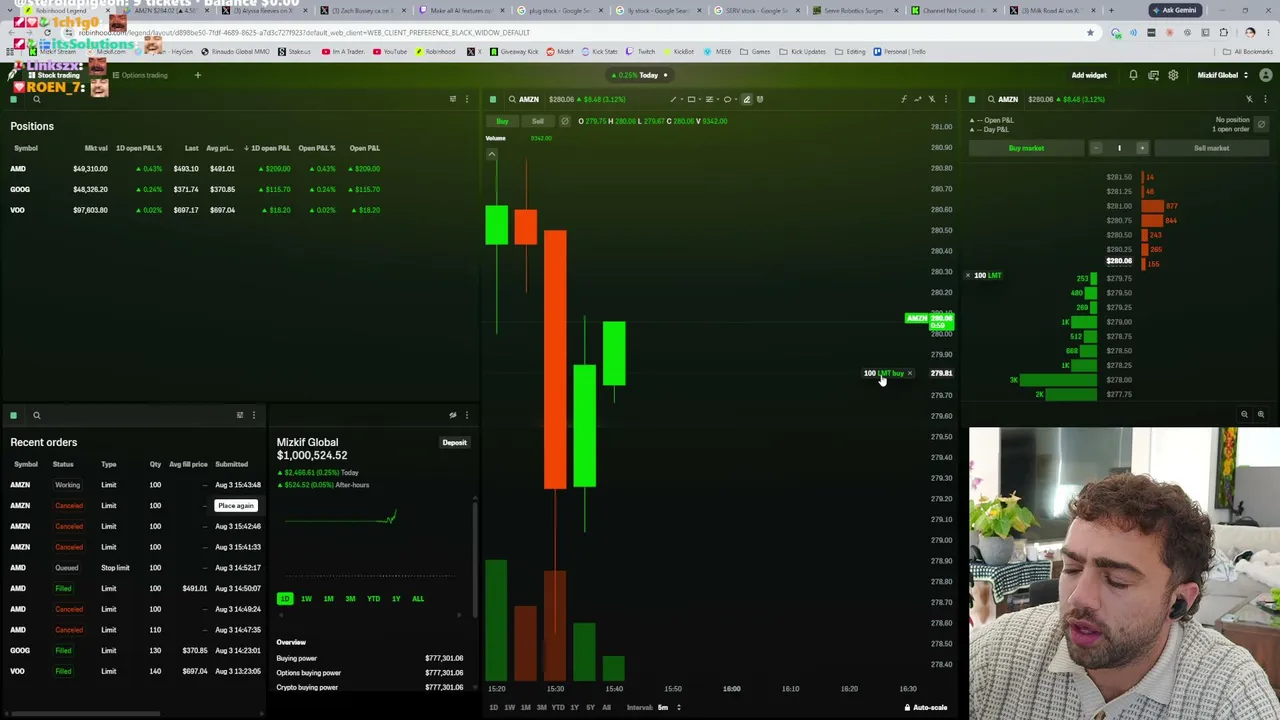Image resolution: width=1280 pixels, height=720 pixels.
Task: Click search icon in Recent orders widget
Action: [x=36, y=415]
